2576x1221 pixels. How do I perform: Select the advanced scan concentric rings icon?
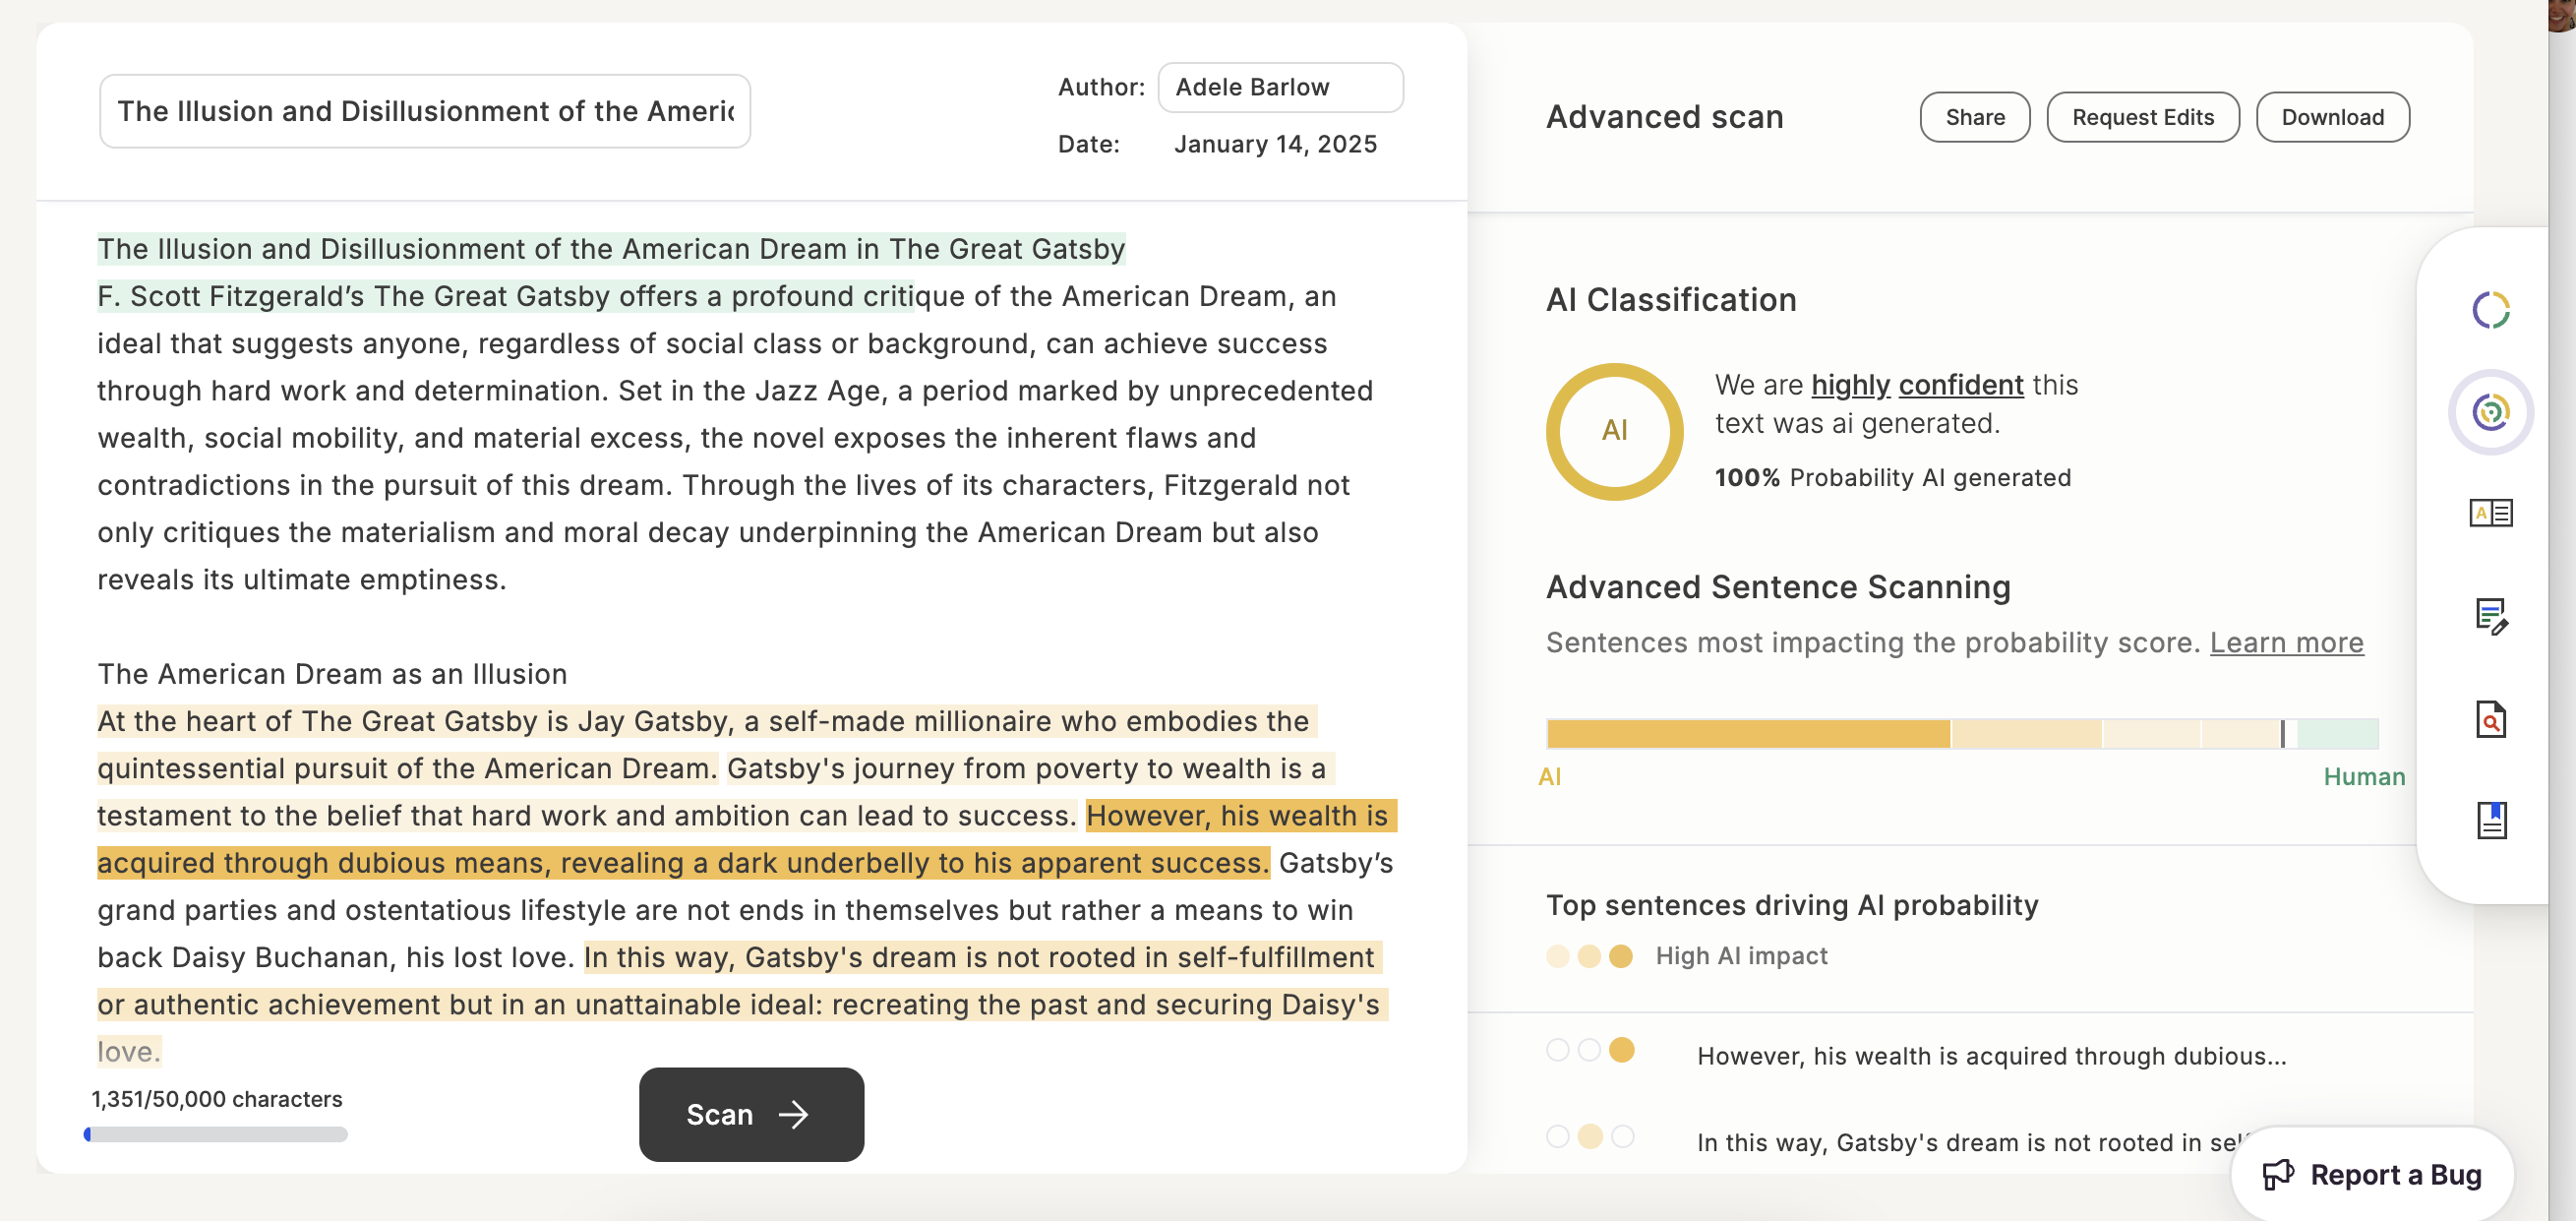point(2490,412)
